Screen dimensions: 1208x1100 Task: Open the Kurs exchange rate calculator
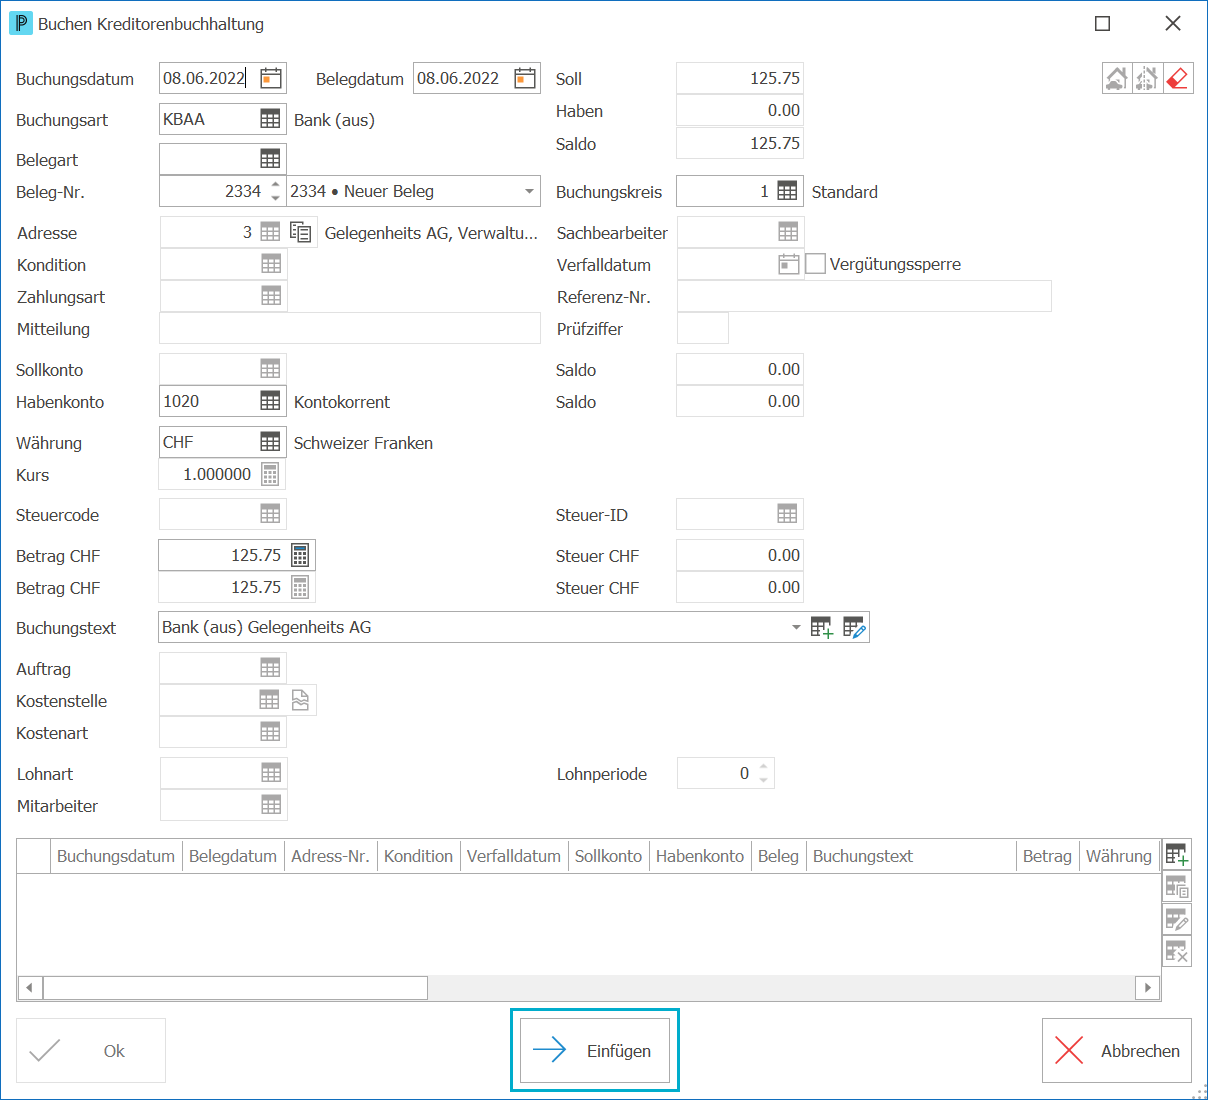tap(270, 474)
